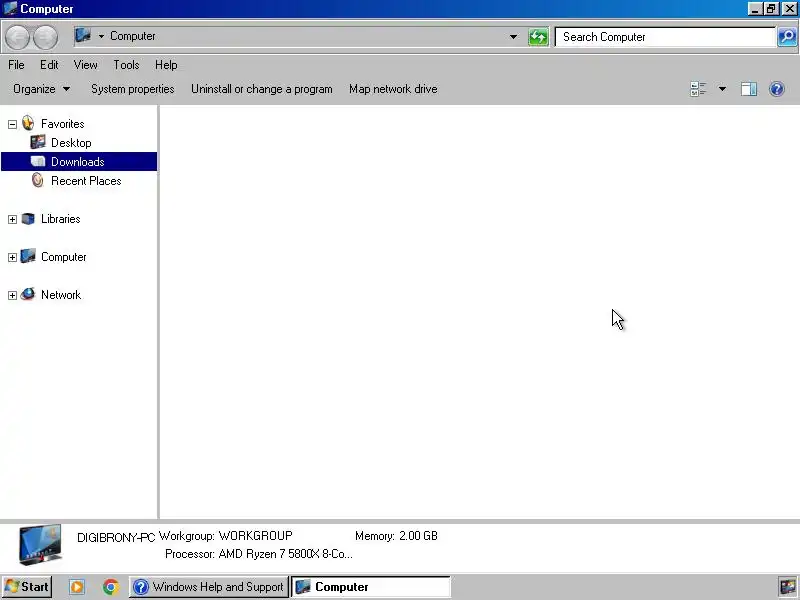Image resolution: width=800 pixels, height=600 pixels.
Task: Click the search magnifier button
Action: pos(787,37)
